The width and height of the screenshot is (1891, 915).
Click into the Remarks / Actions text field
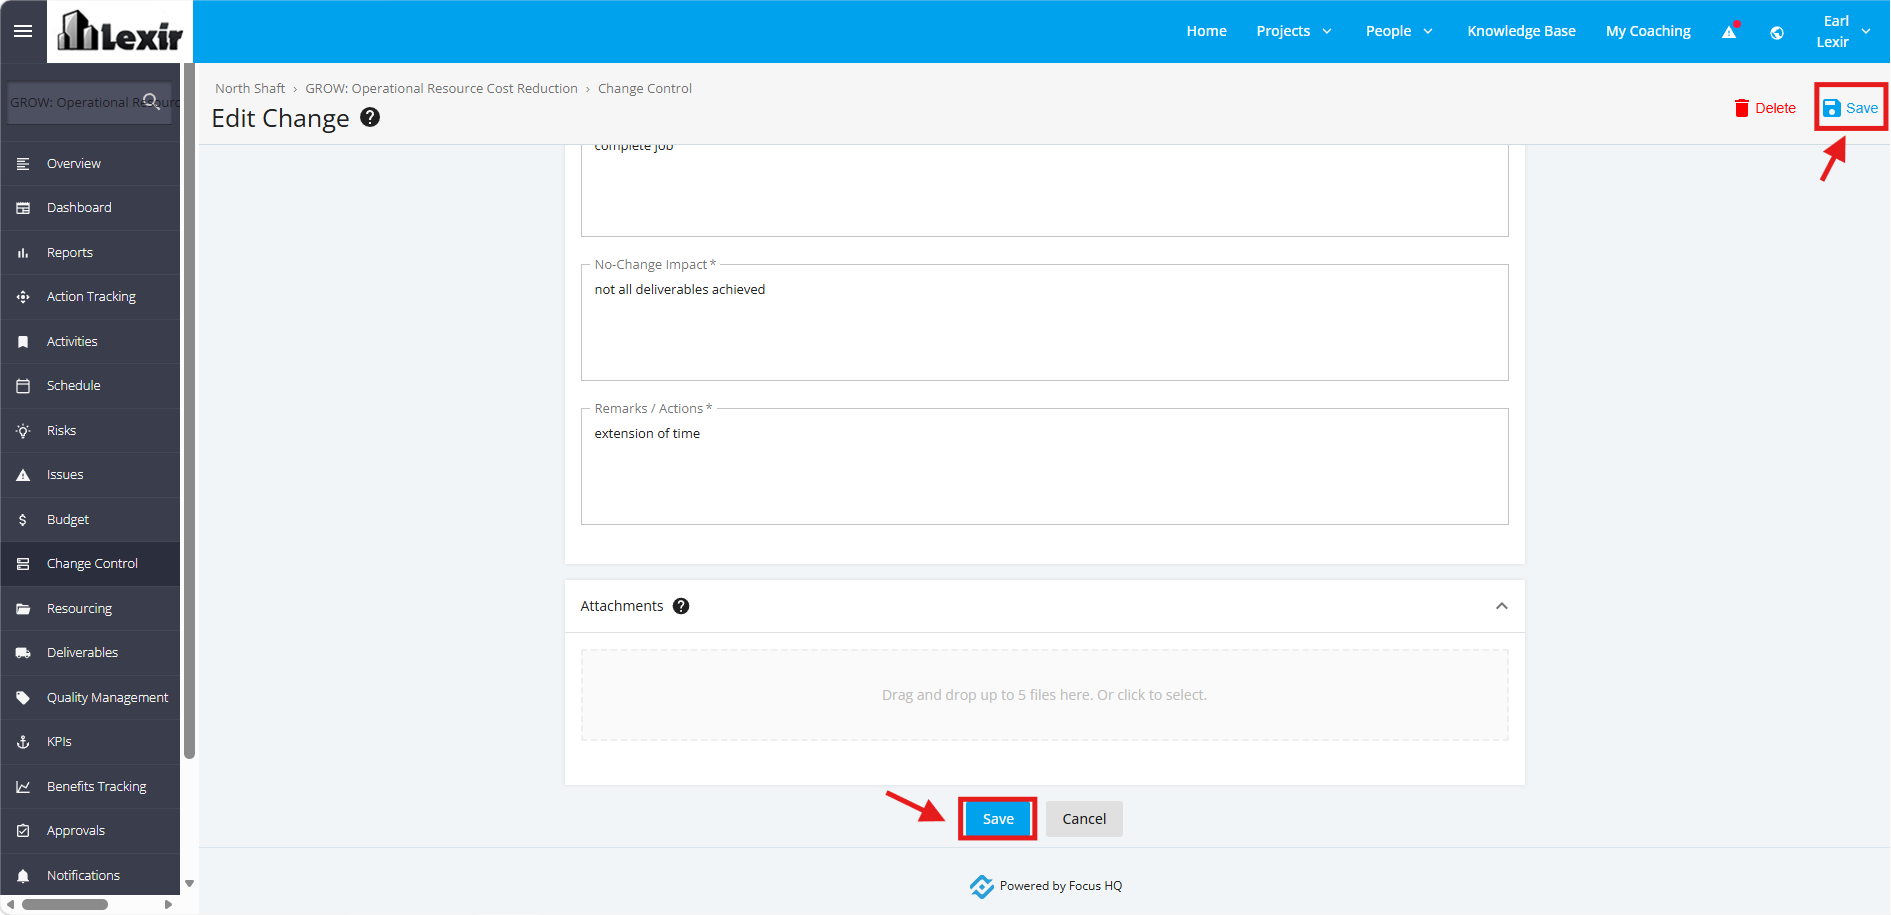[x=1044, y=467]
